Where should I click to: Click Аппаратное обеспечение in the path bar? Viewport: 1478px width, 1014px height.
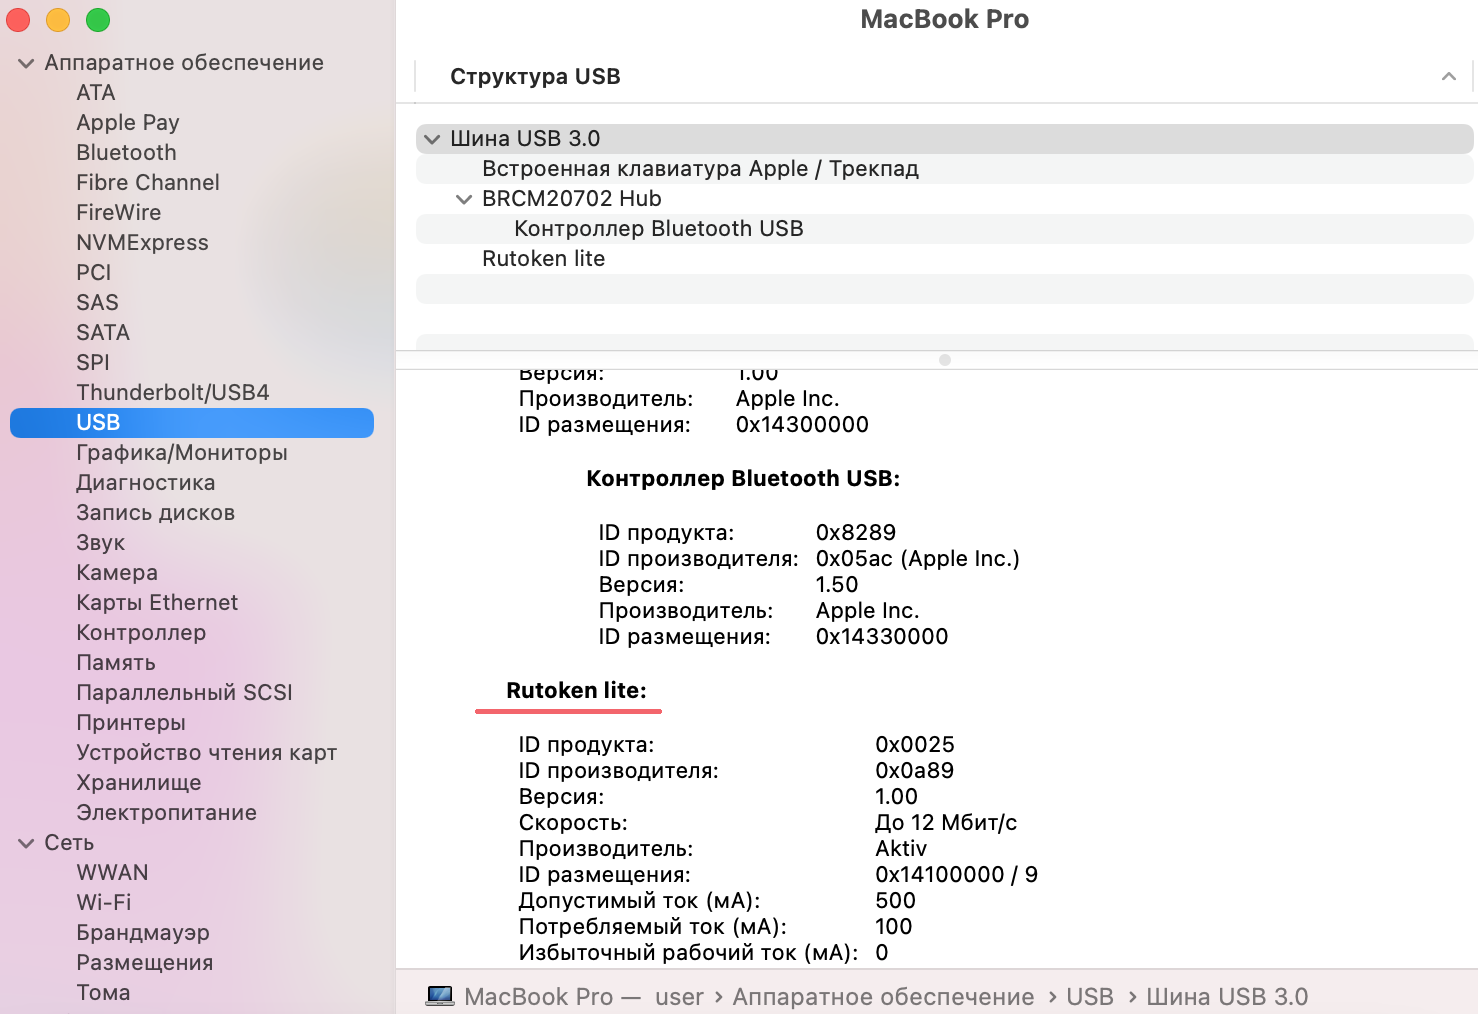pos(883,997)
